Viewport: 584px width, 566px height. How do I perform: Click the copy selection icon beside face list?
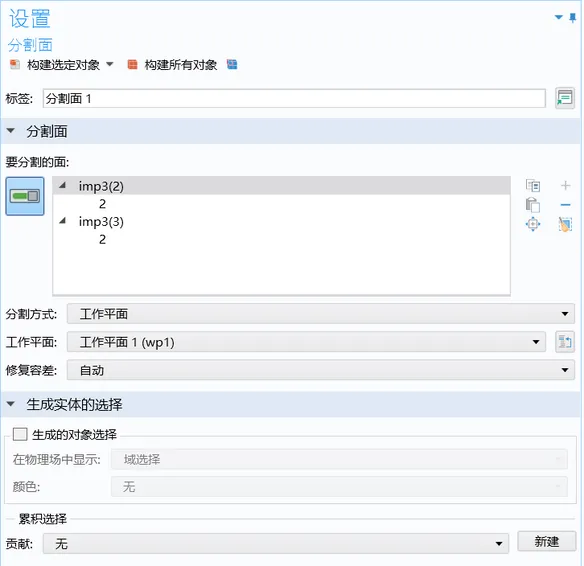click(533, 185)
